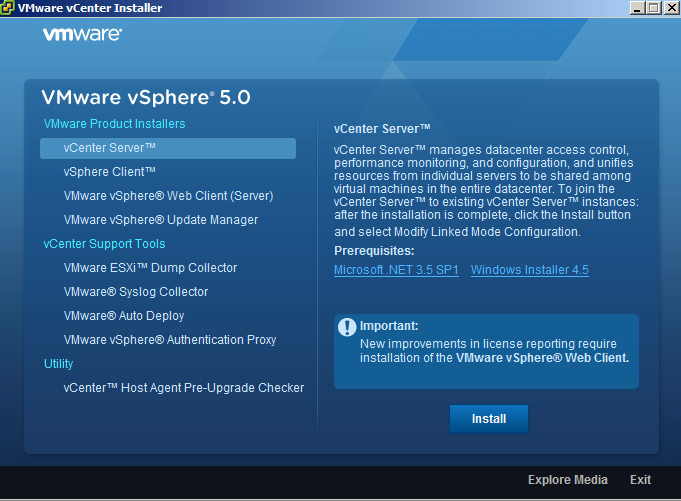Screen dimensions: 681x501
Task: Select VMware vSphere Authentication Proxy
Action: 170,340
